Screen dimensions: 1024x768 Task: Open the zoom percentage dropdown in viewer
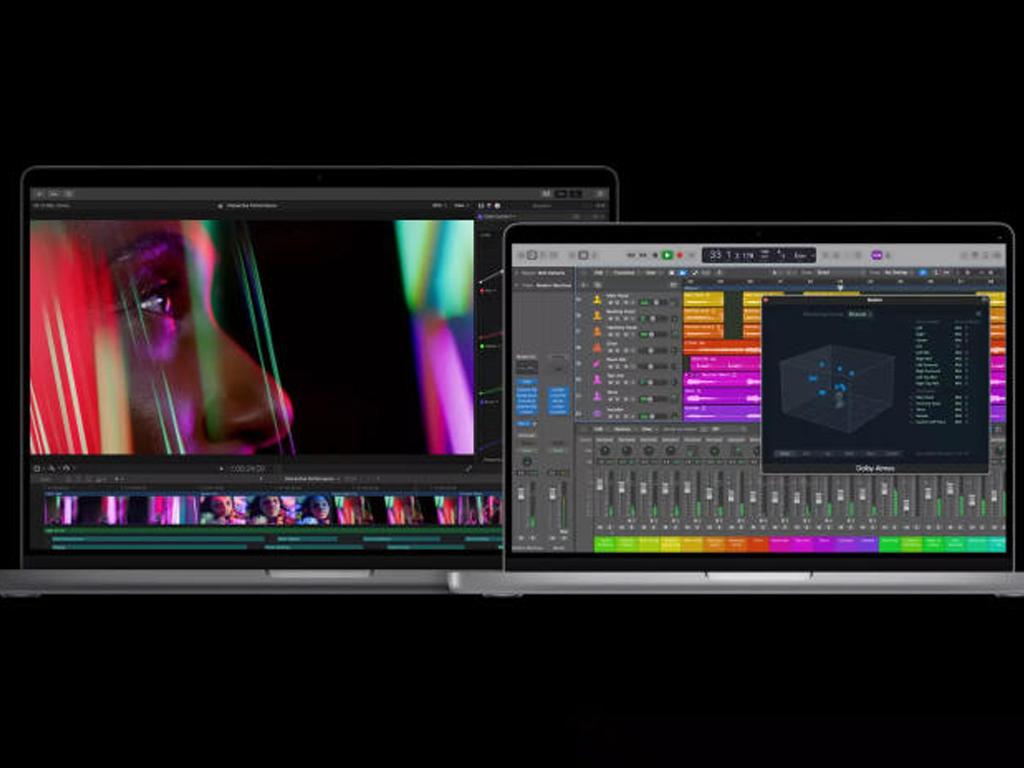(438, 205)
